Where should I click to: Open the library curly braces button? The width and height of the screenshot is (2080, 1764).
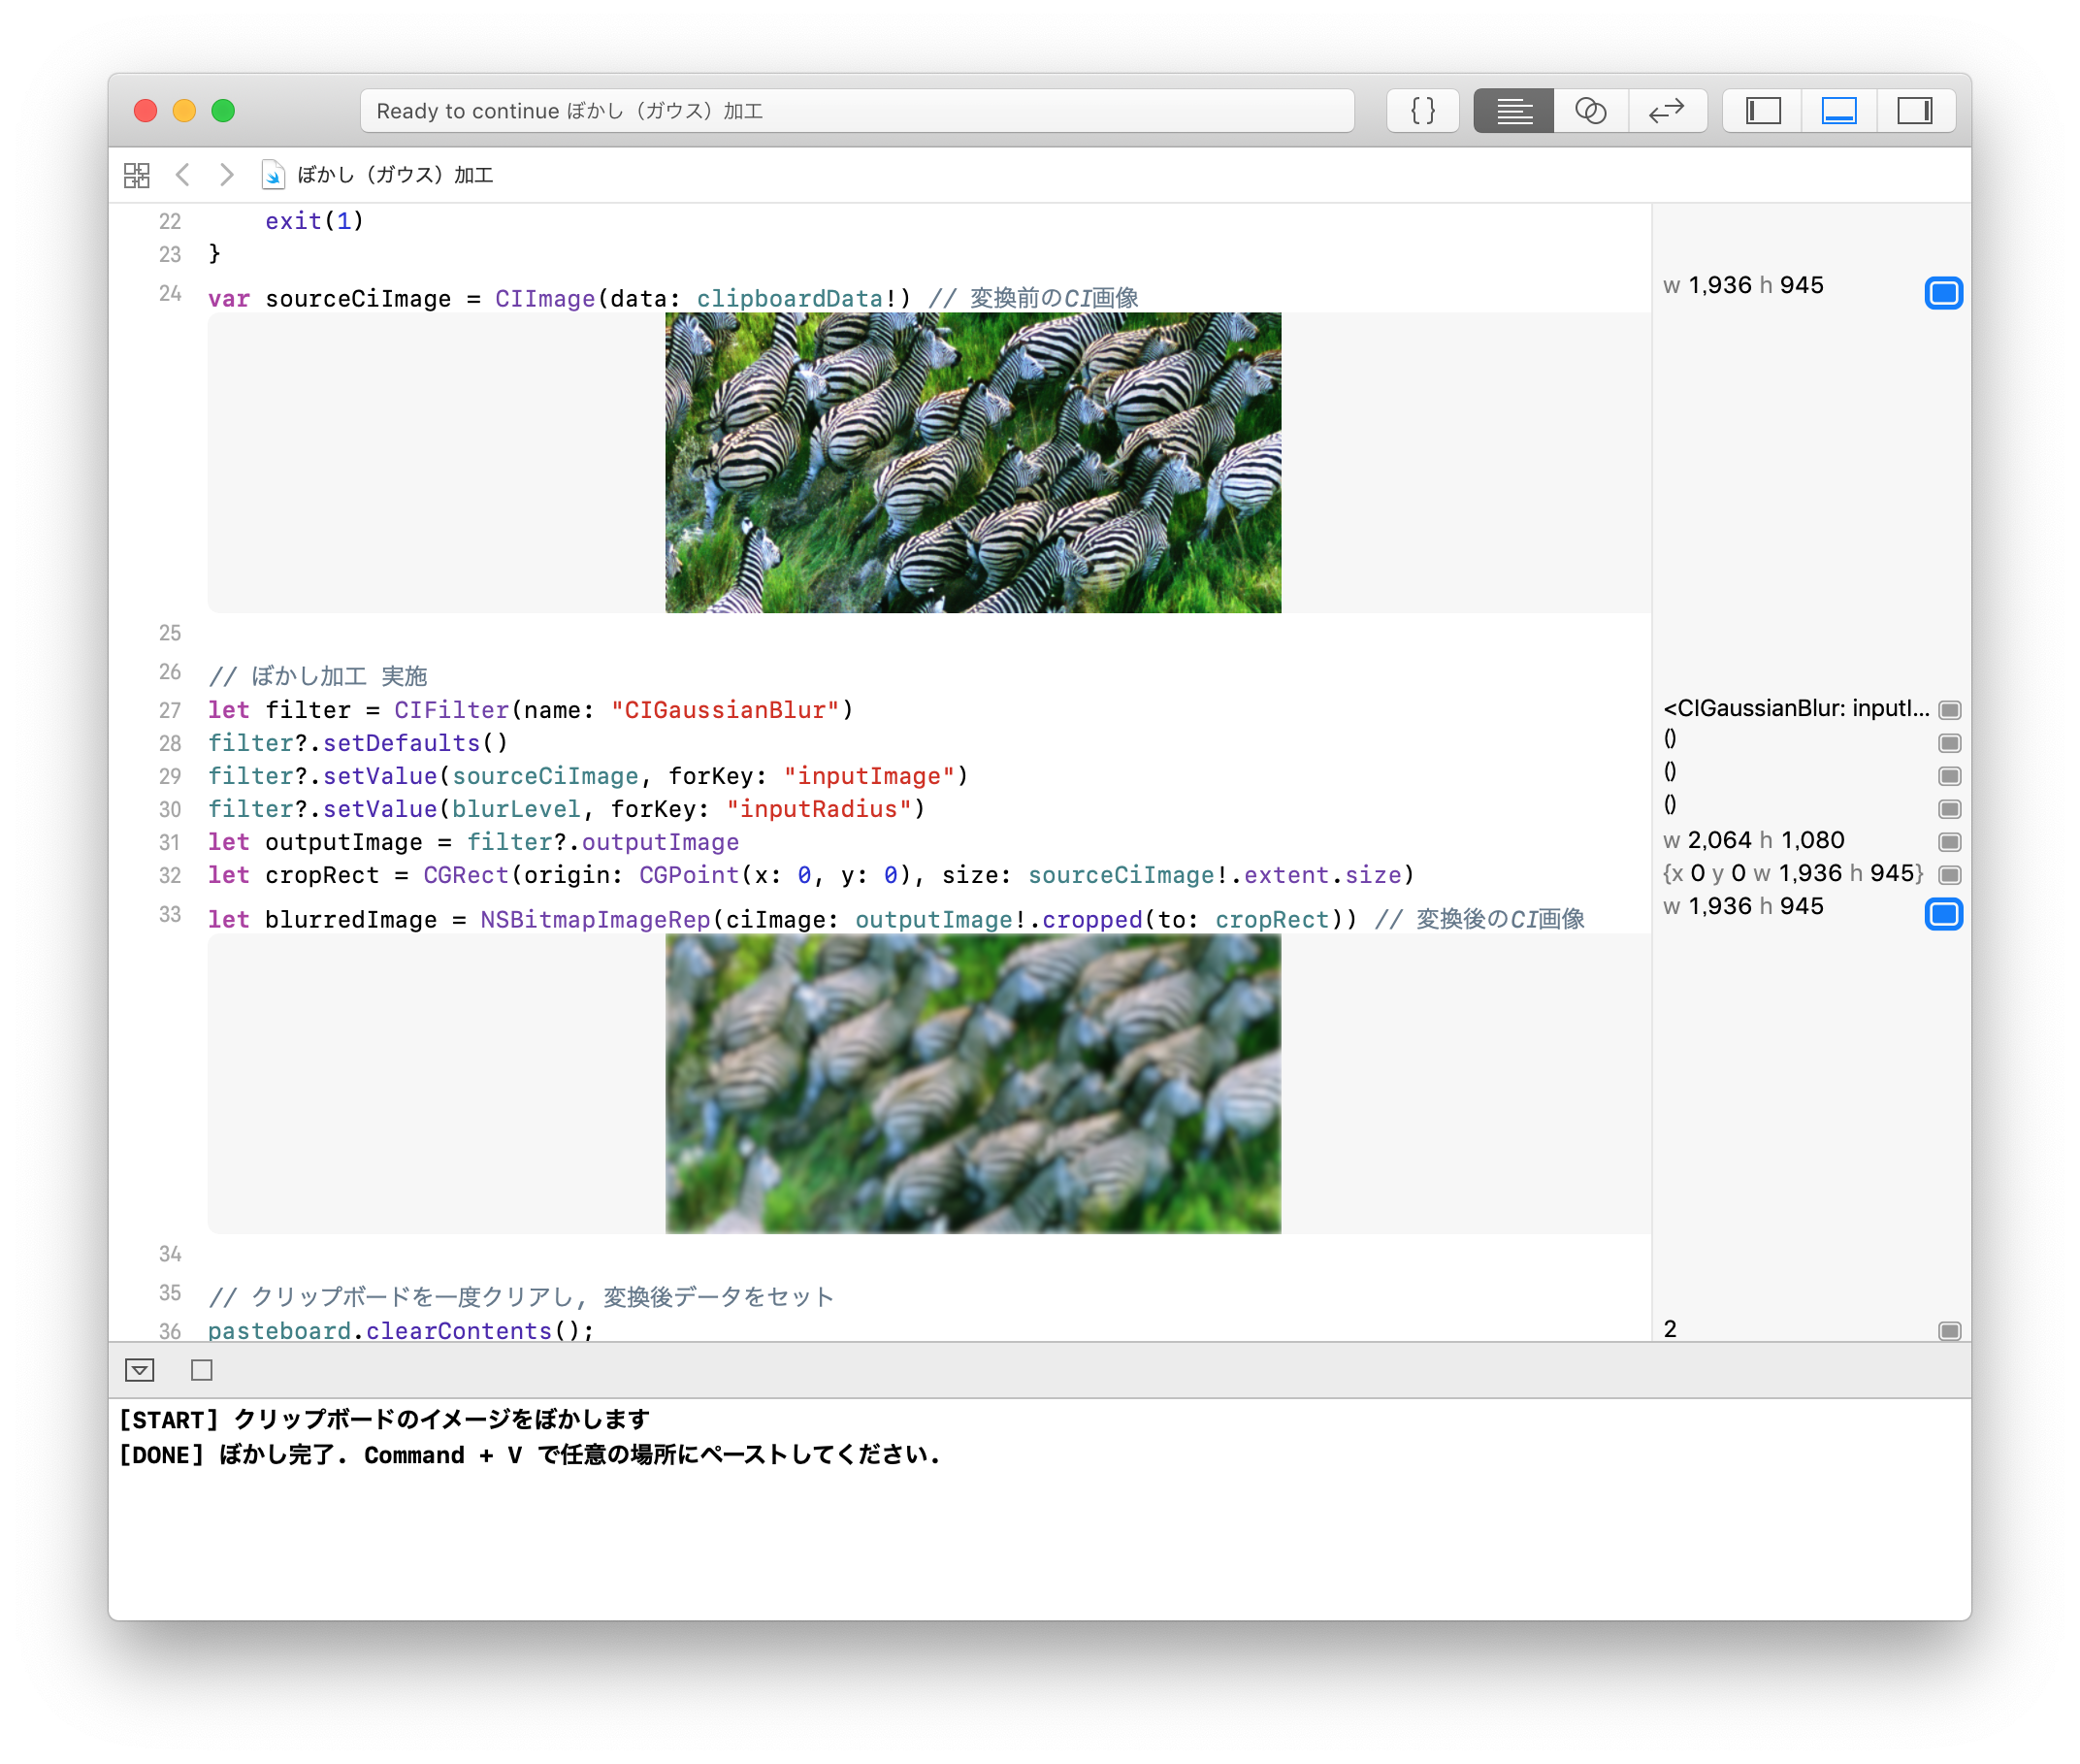pyautogui.click(x=1422, y=111)
